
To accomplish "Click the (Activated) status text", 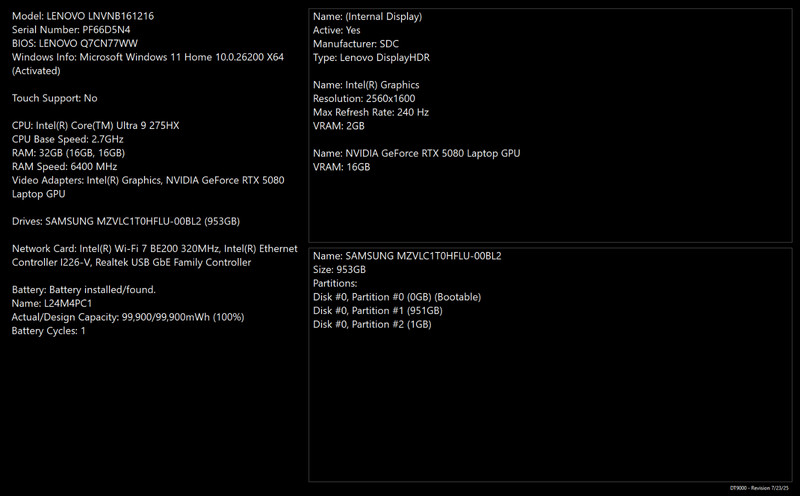I will tap(36, 71).
